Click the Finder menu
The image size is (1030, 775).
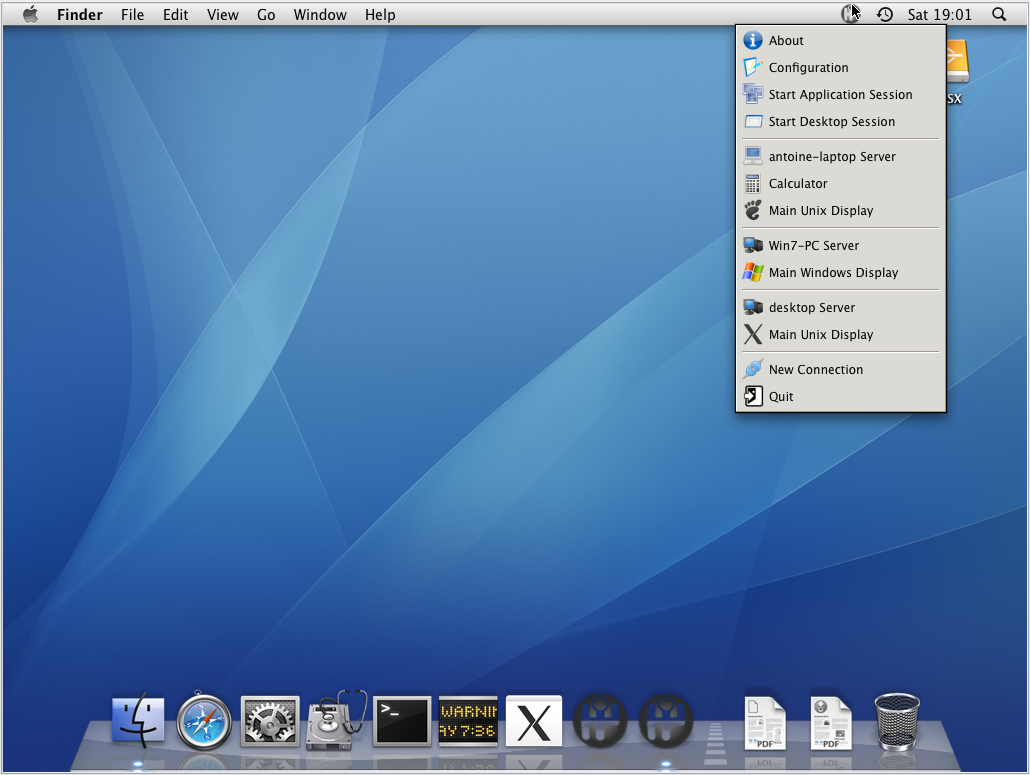79,14
